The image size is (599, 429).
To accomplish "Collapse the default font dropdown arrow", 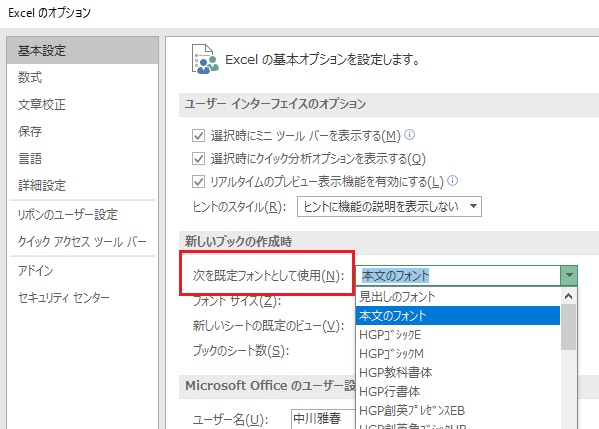I will (x=569, y=275).
